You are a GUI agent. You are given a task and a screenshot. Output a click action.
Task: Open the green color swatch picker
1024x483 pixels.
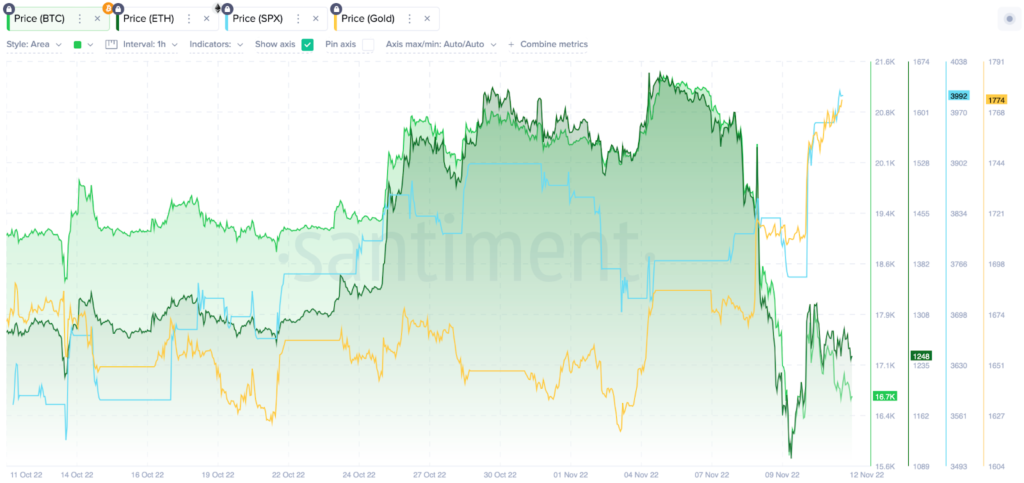point(82,44)
